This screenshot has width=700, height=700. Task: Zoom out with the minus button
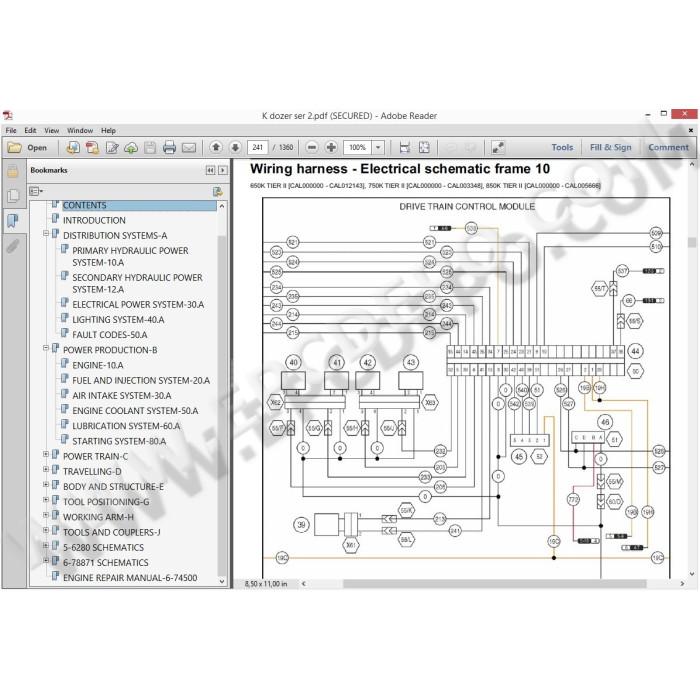(312, 147)
